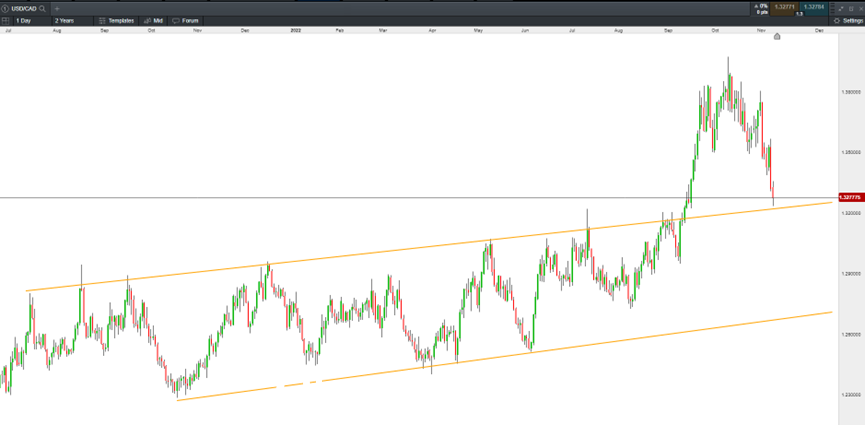This screenshot has width=865, height=425.
Task: Click the sell price 1.32771 button
Action: (786, 7)
